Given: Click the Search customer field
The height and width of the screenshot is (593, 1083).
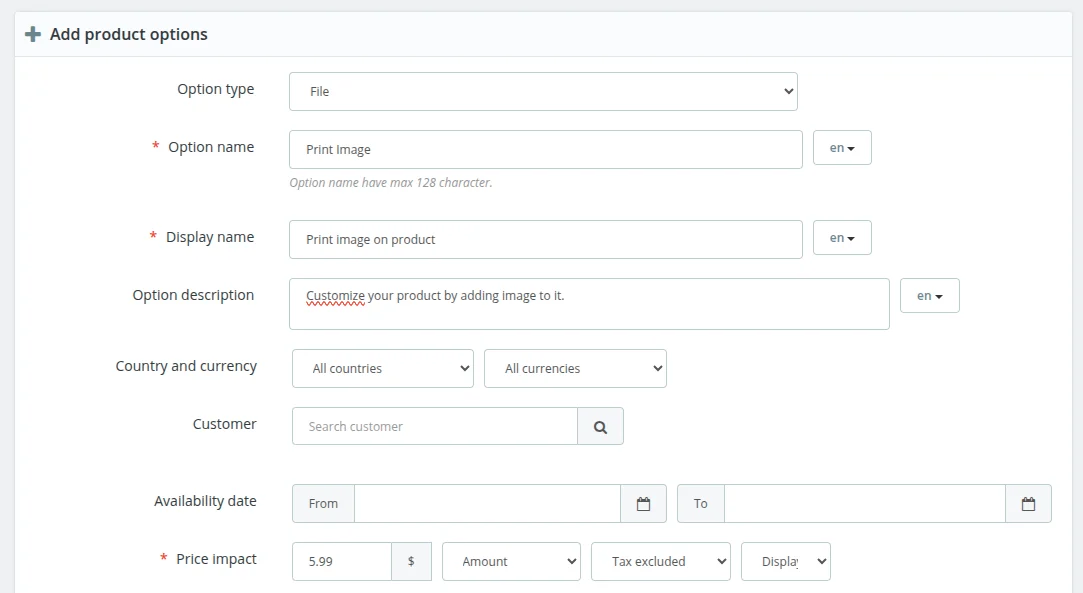Looking at the screenshot, I should tap(434, 426).
